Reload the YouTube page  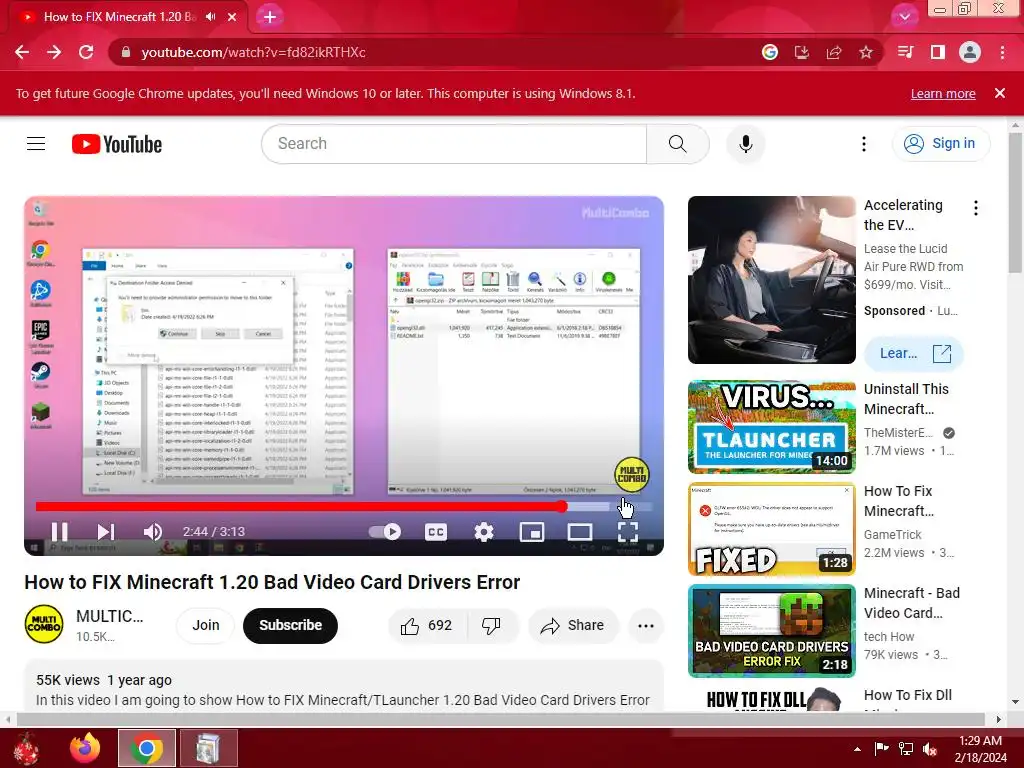tap(86, 52)
